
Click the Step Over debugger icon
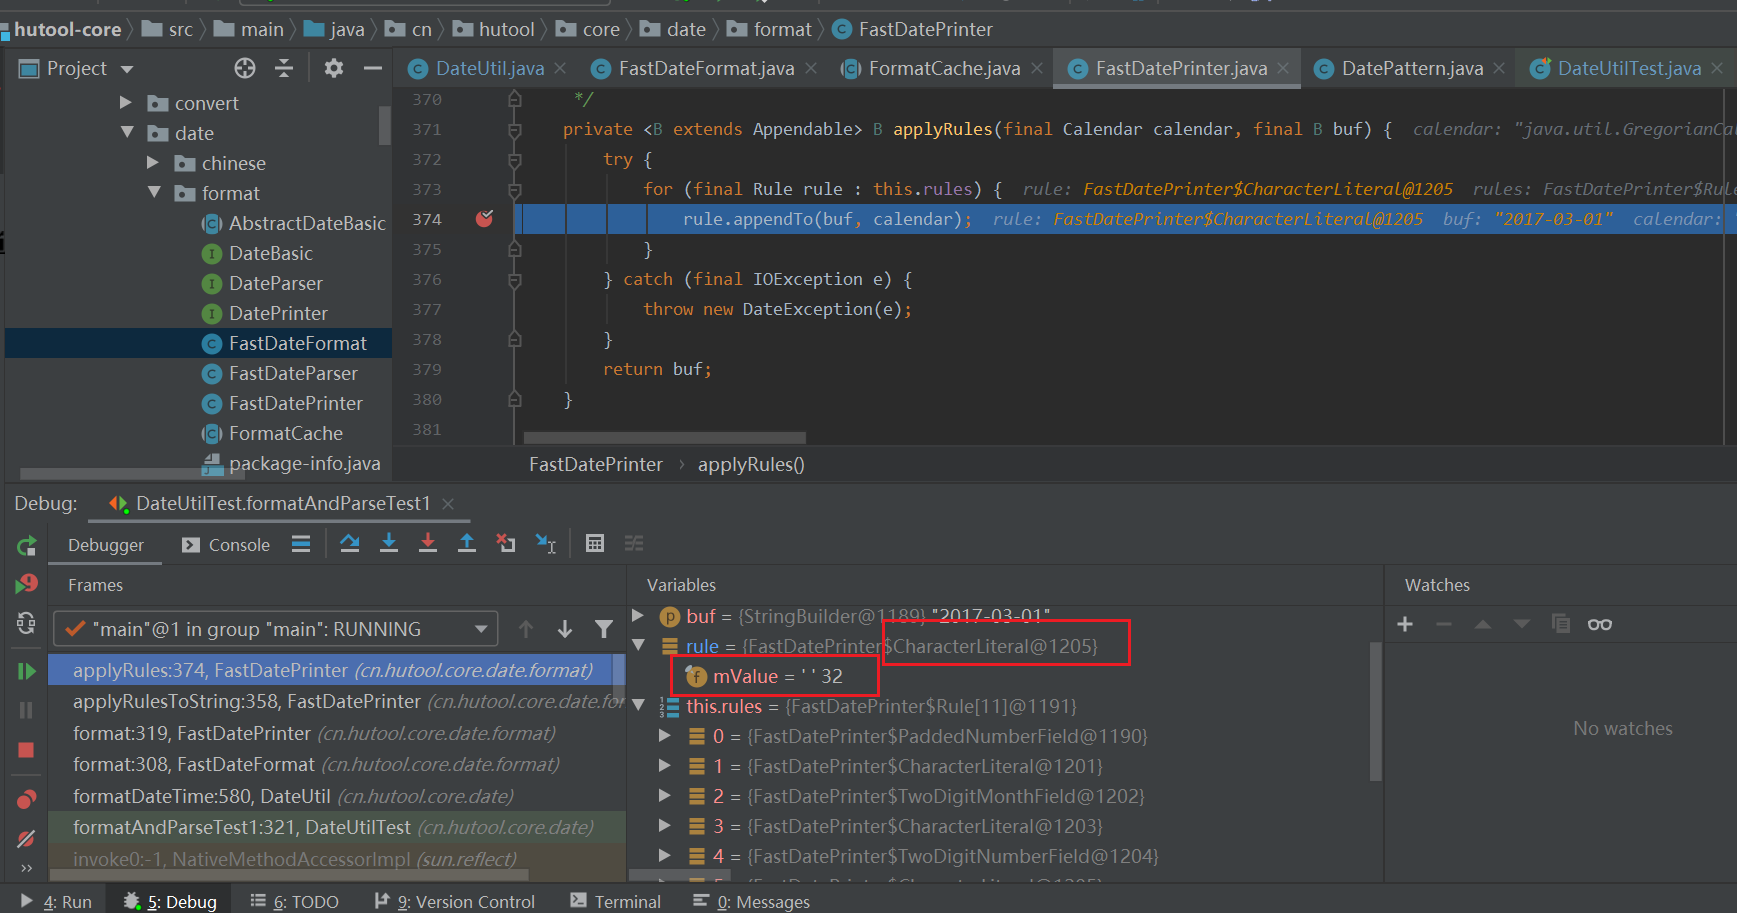click(x=349, y=543)
